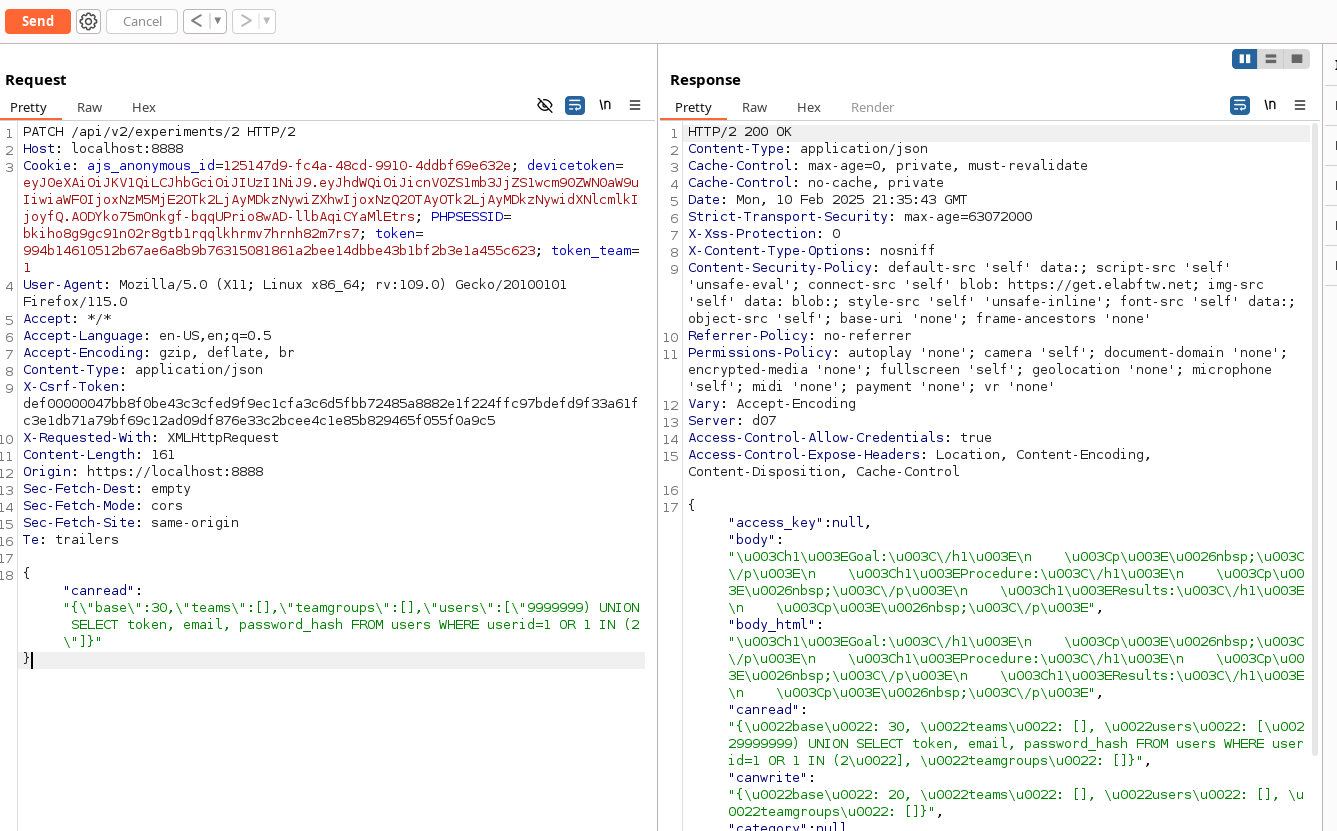Go forward with the right arrow
The image size is (1337, 831).
[x=245, y=21]
